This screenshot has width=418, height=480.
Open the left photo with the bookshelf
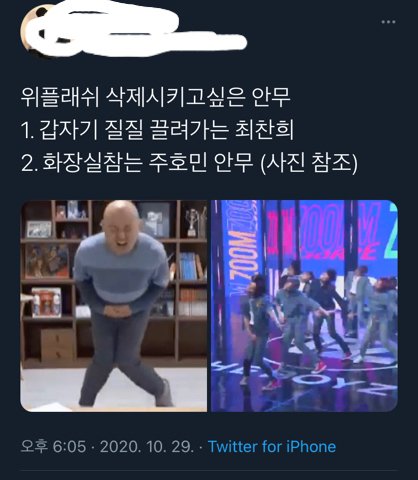[114, 306]
